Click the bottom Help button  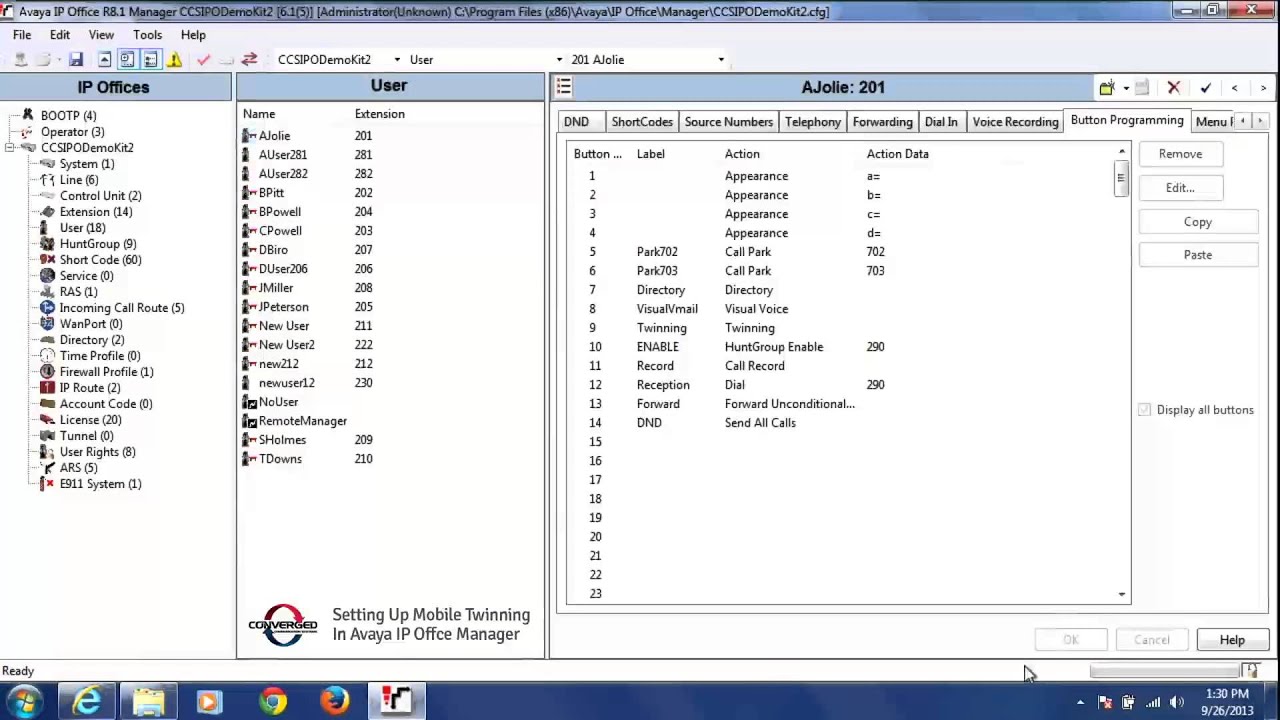[1232, 640]
